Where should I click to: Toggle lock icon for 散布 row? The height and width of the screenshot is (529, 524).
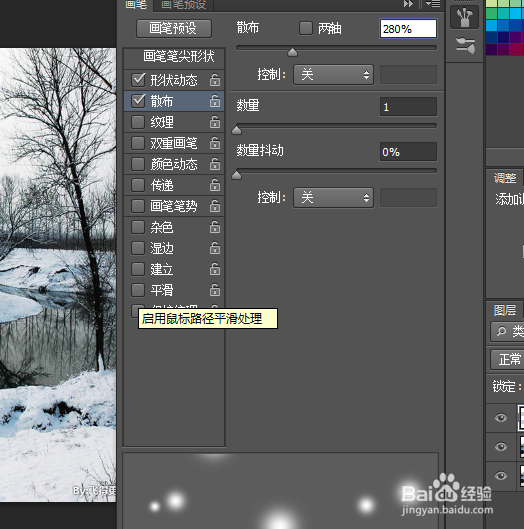click(x=215, y=101)
